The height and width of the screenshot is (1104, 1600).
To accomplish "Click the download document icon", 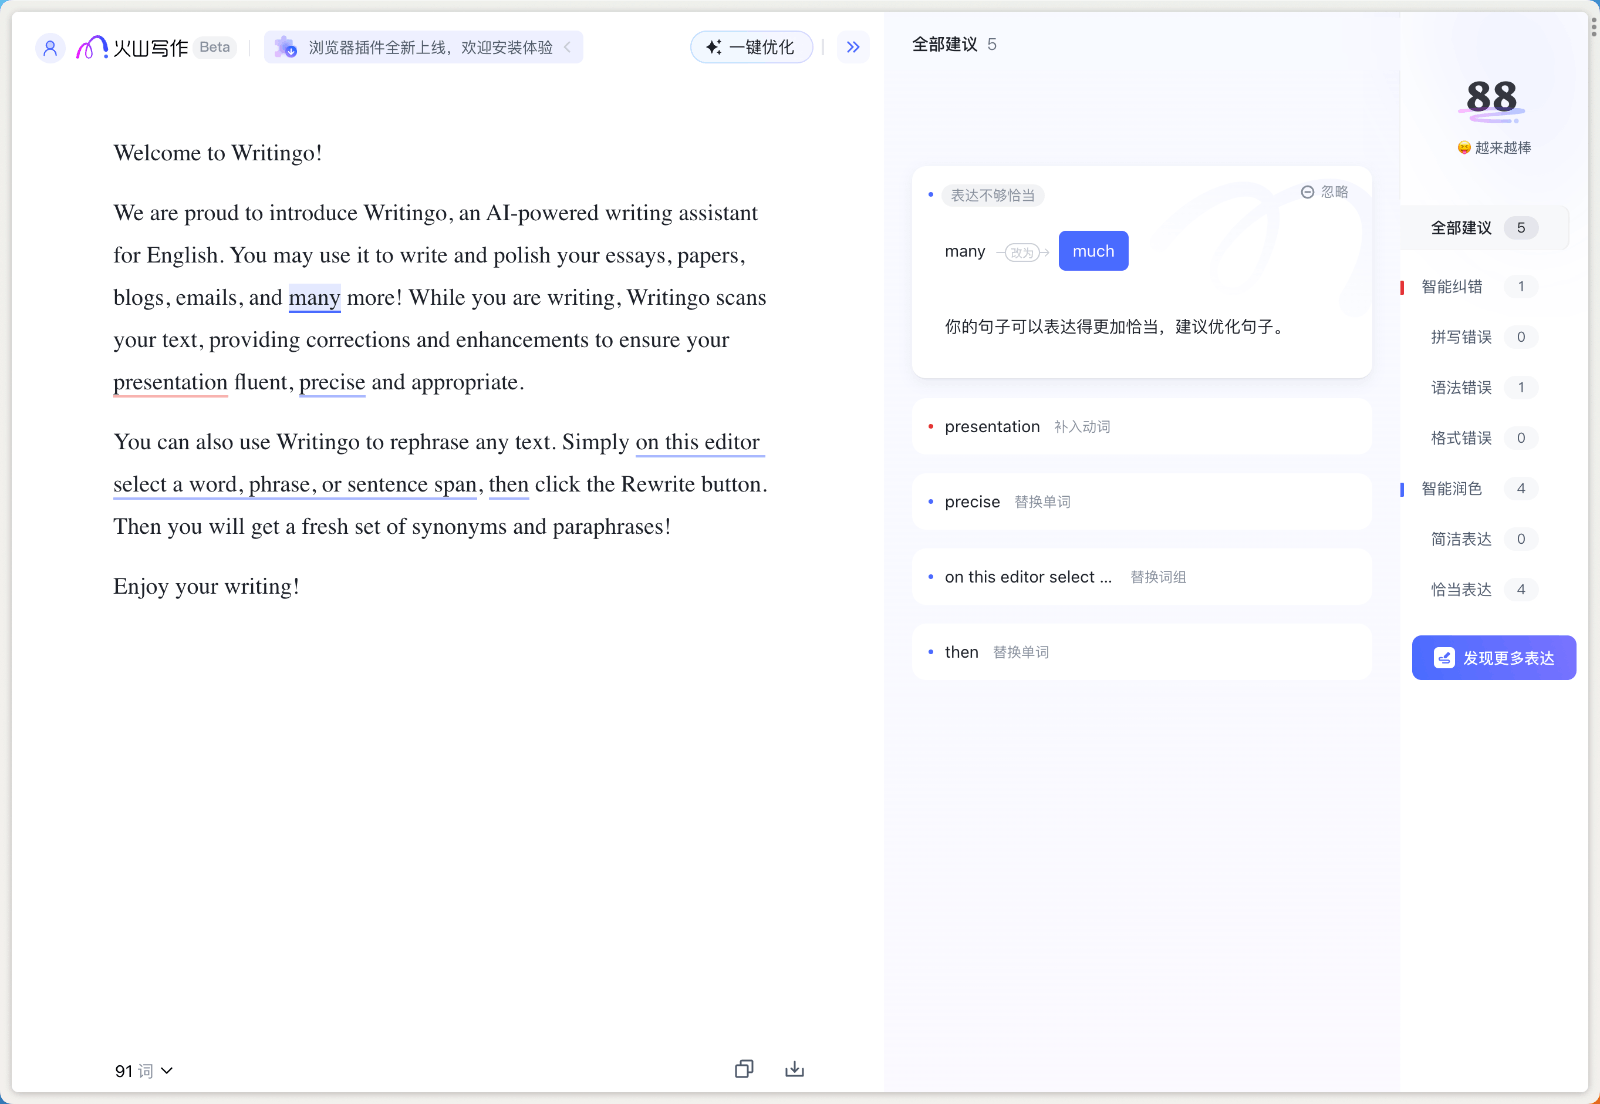I will tap(795, 1069).
